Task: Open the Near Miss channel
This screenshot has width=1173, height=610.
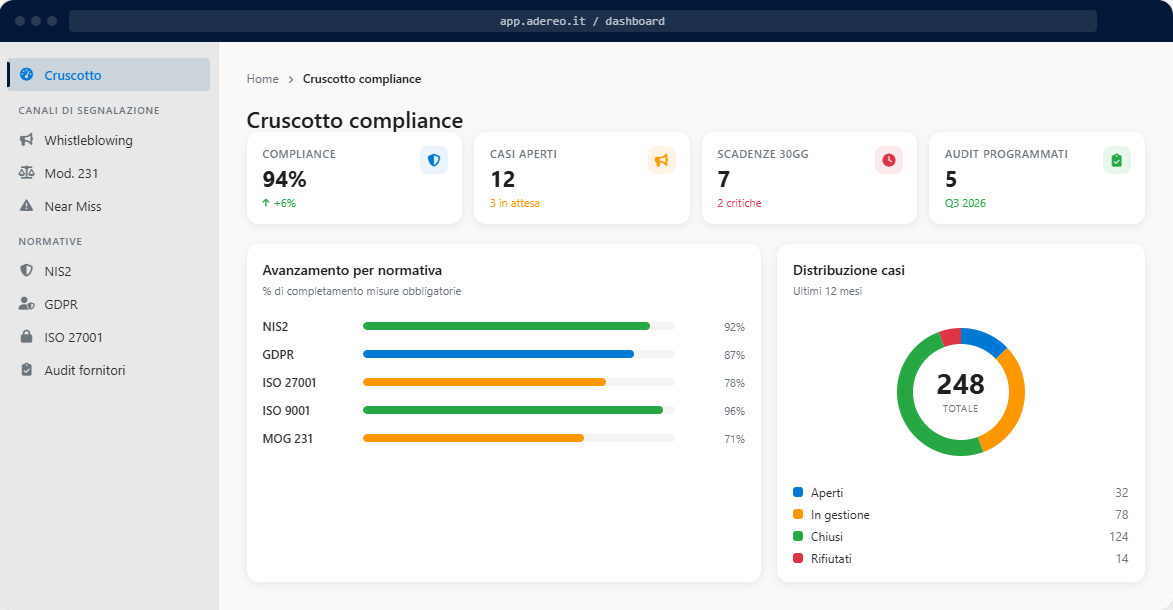Action: pos(108,206)
